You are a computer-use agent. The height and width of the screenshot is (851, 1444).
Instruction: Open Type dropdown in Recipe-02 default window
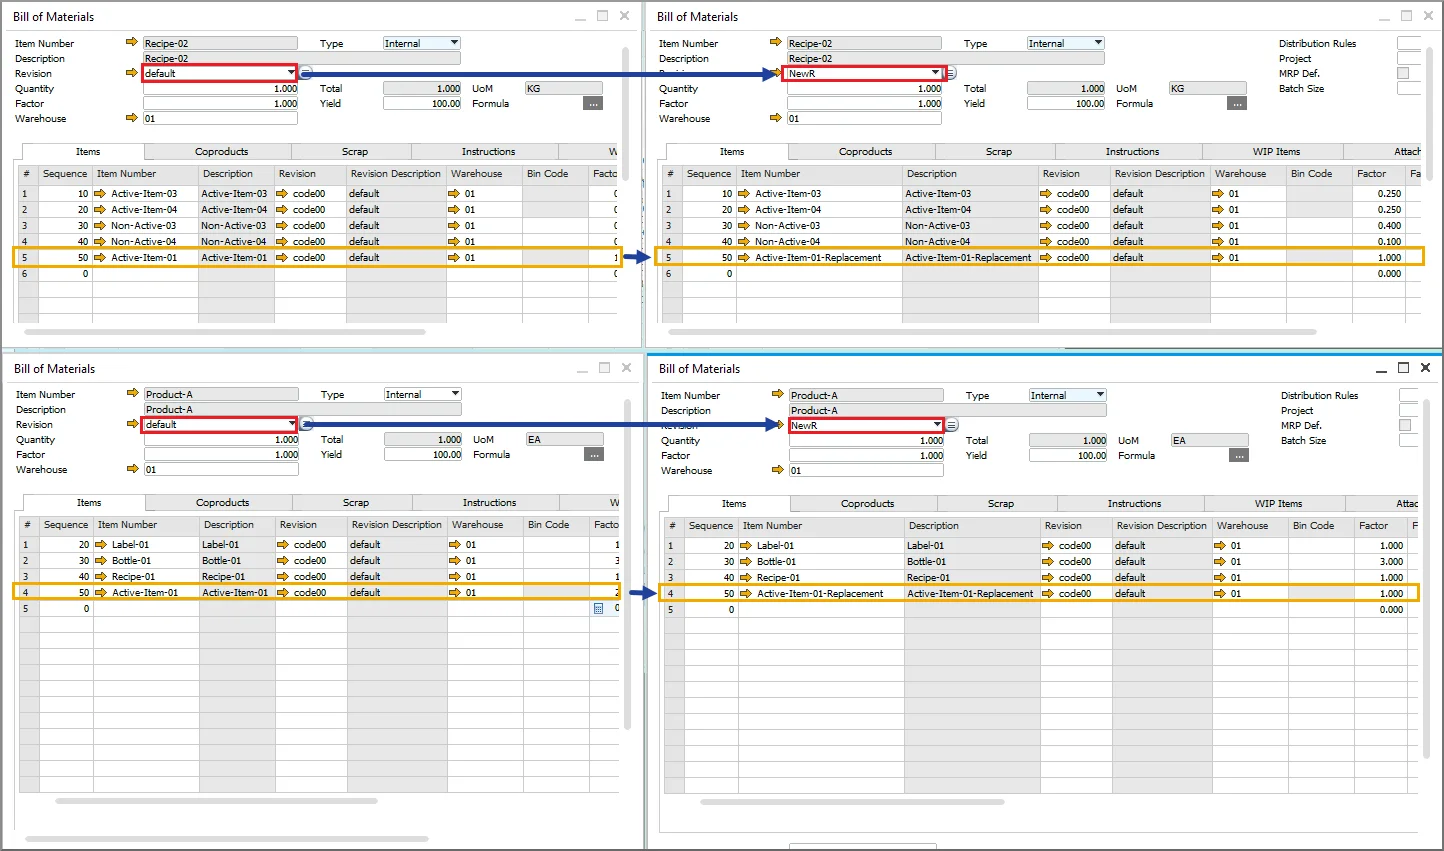click(454, 43)
